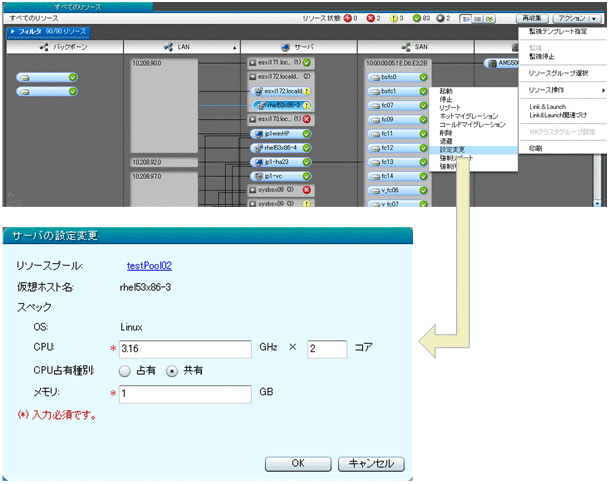Open the アクション dropdown menu
611x484 pixels.
577,18
